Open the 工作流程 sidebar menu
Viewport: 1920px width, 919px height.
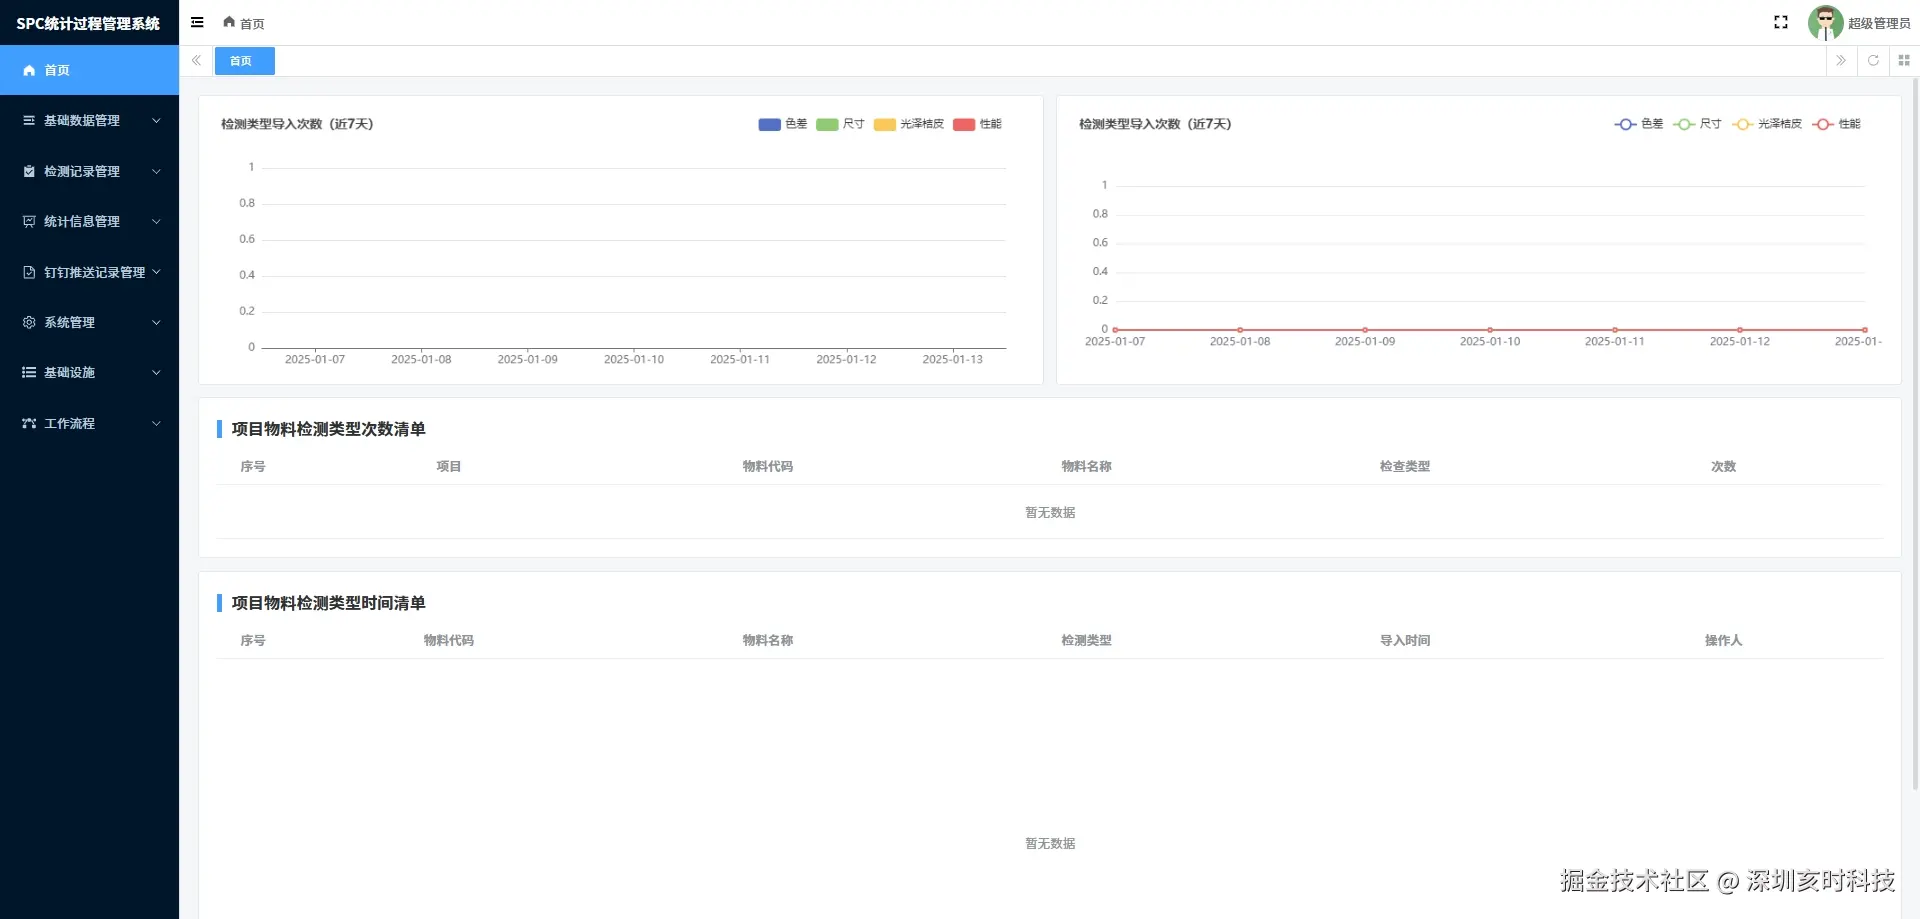89,424
